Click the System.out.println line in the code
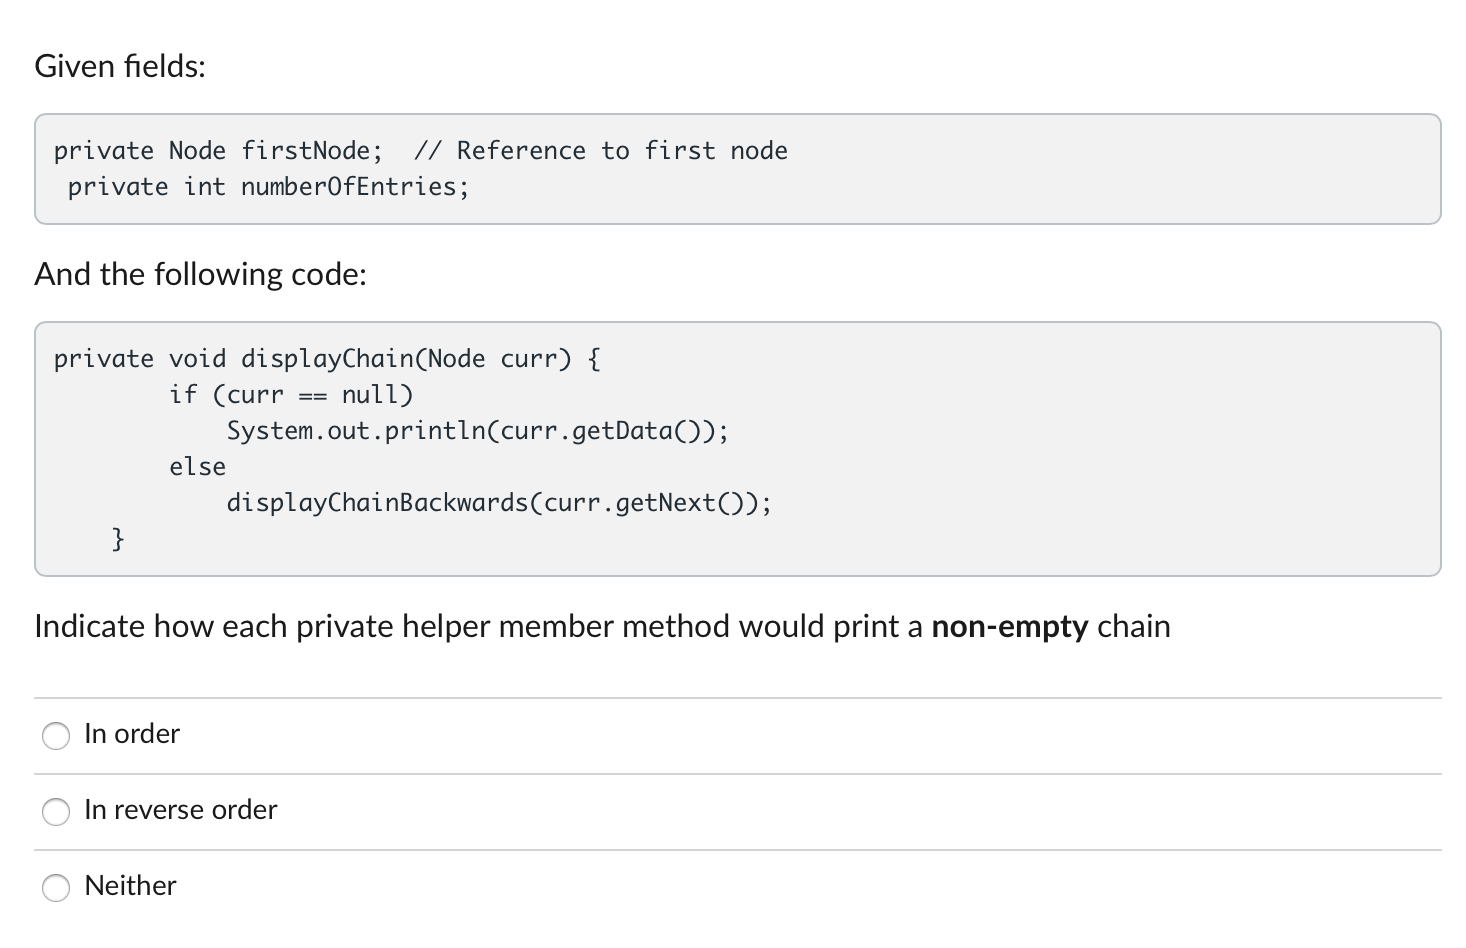 (477, 430)
